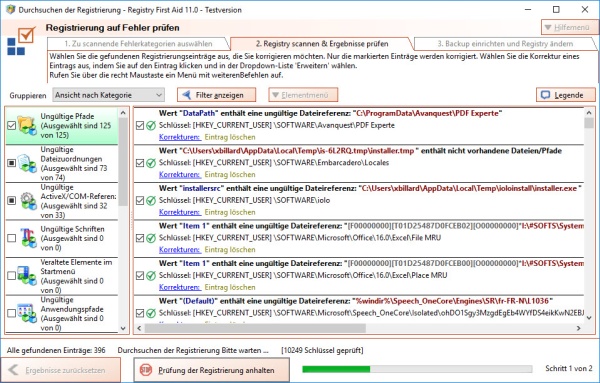The height and width of the screenshot is (383, 600).
Task: Open Korrekturen dropdown for PDF Experte entry
Action: point(179,137)
